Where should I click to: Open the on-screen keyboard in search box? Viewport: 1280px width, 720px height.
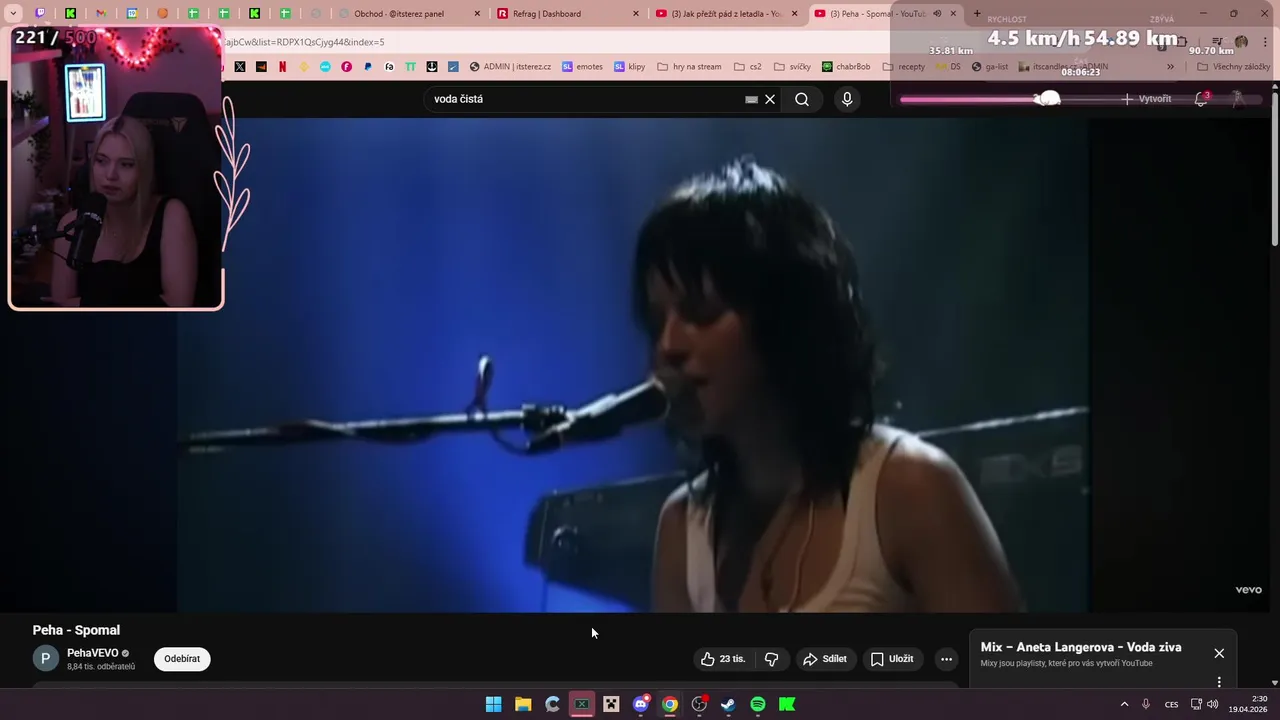[752, 99]
